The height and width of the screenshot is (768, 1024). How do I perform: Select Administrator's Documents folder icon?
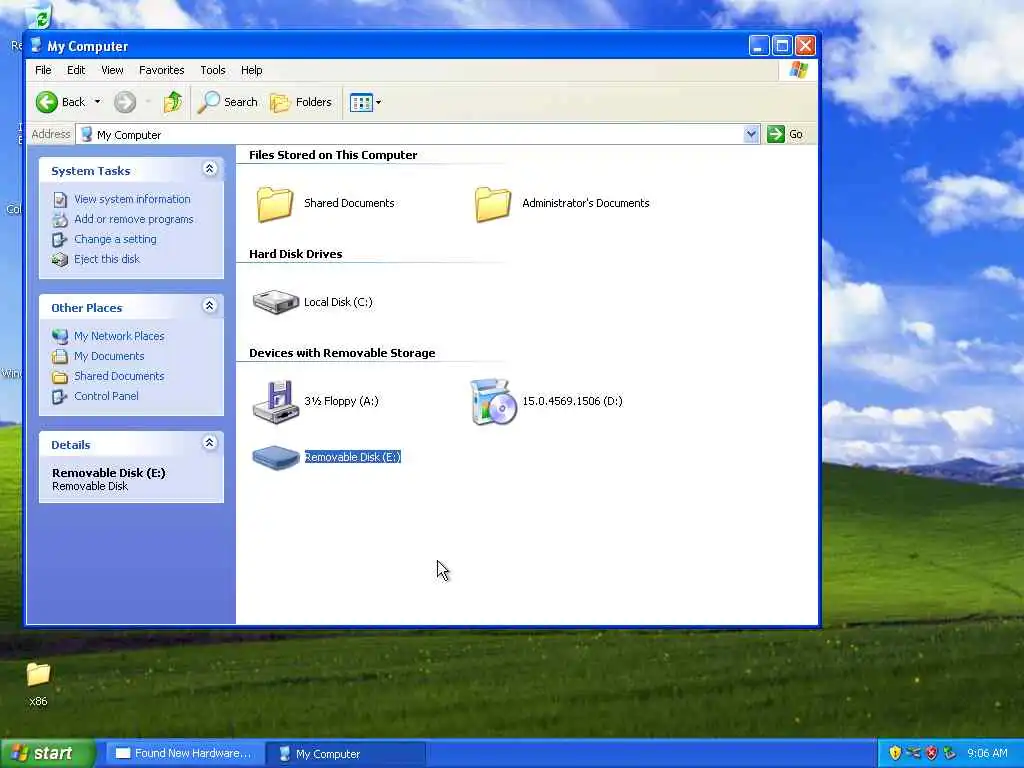[492, 203]
